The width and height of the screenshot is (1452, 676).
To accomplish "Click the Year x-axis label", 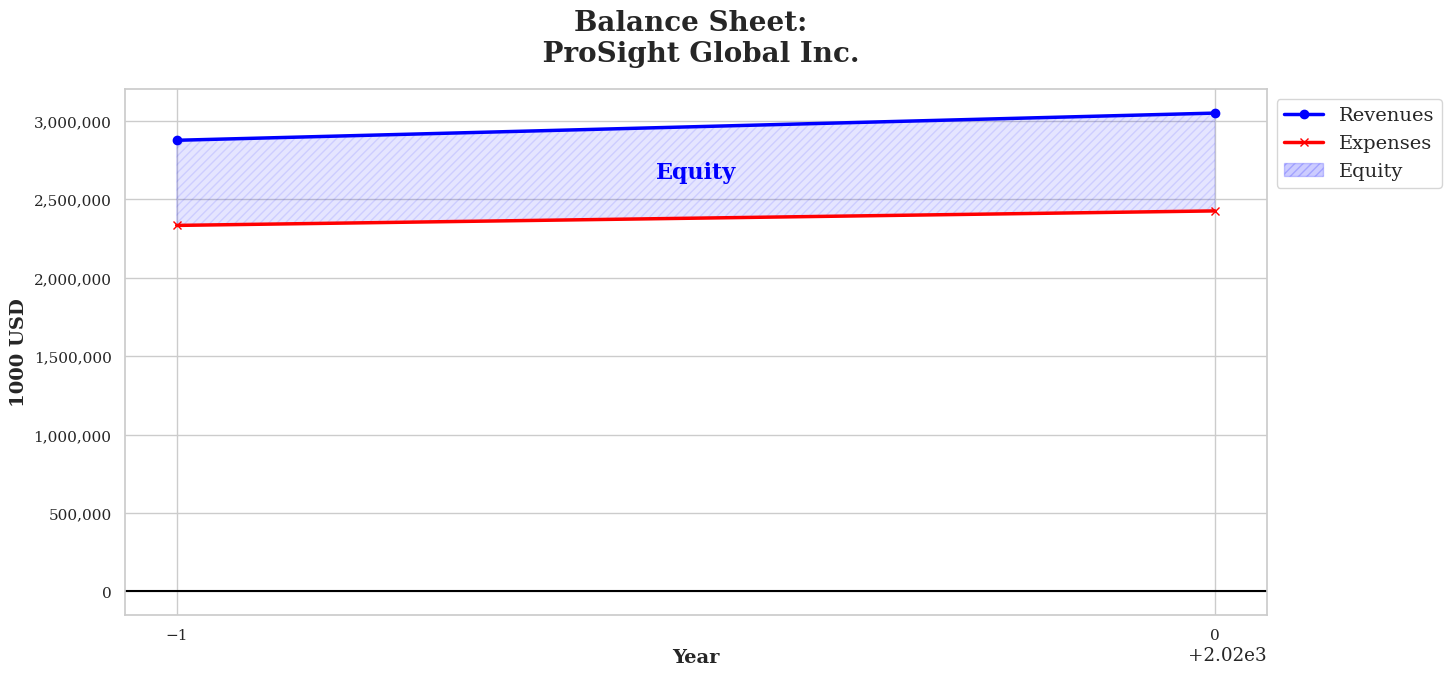I will [695, 657].
